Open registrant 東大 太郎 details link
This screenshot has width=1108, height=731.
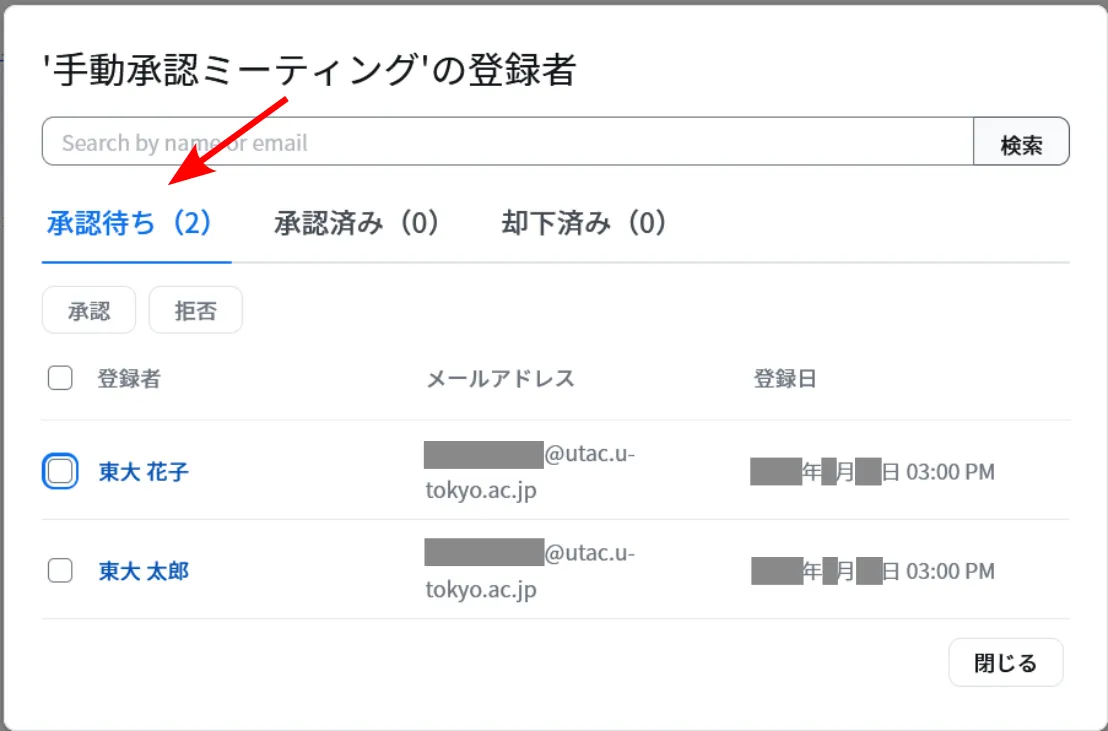click(143, 571)
